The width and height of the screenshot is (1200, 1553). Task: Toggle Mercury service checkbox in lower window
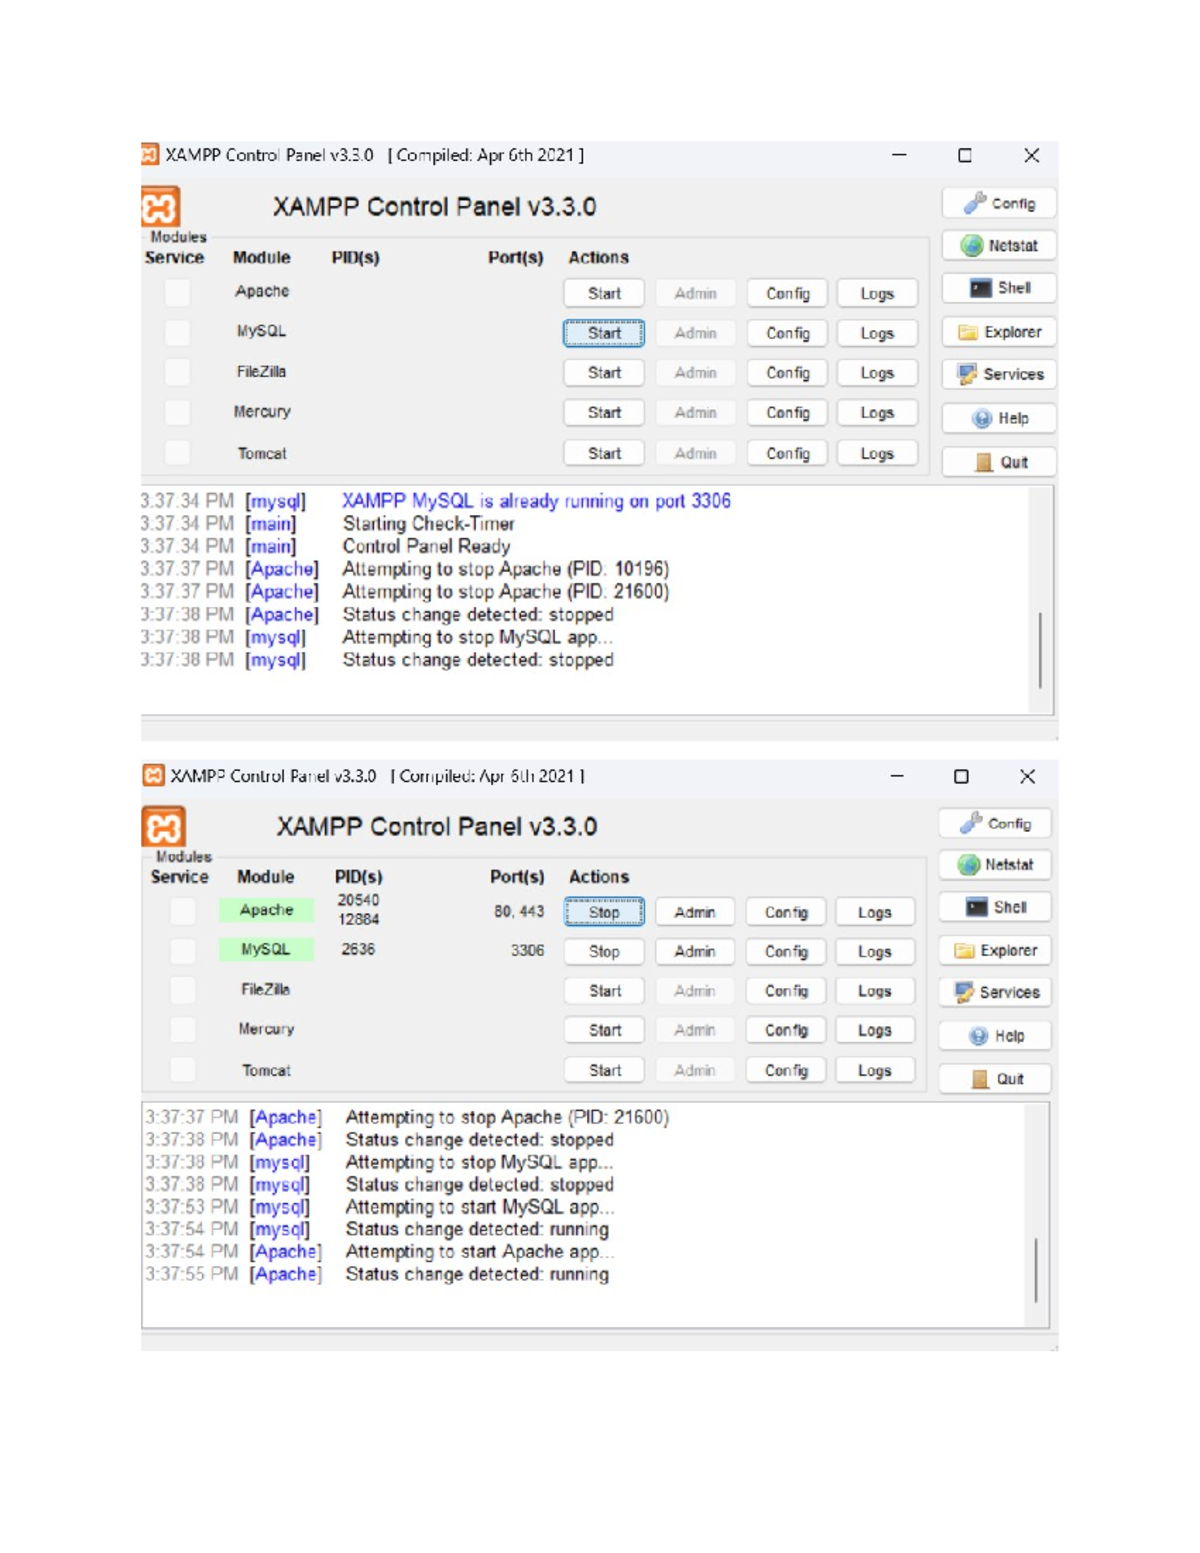point(182,1030)
